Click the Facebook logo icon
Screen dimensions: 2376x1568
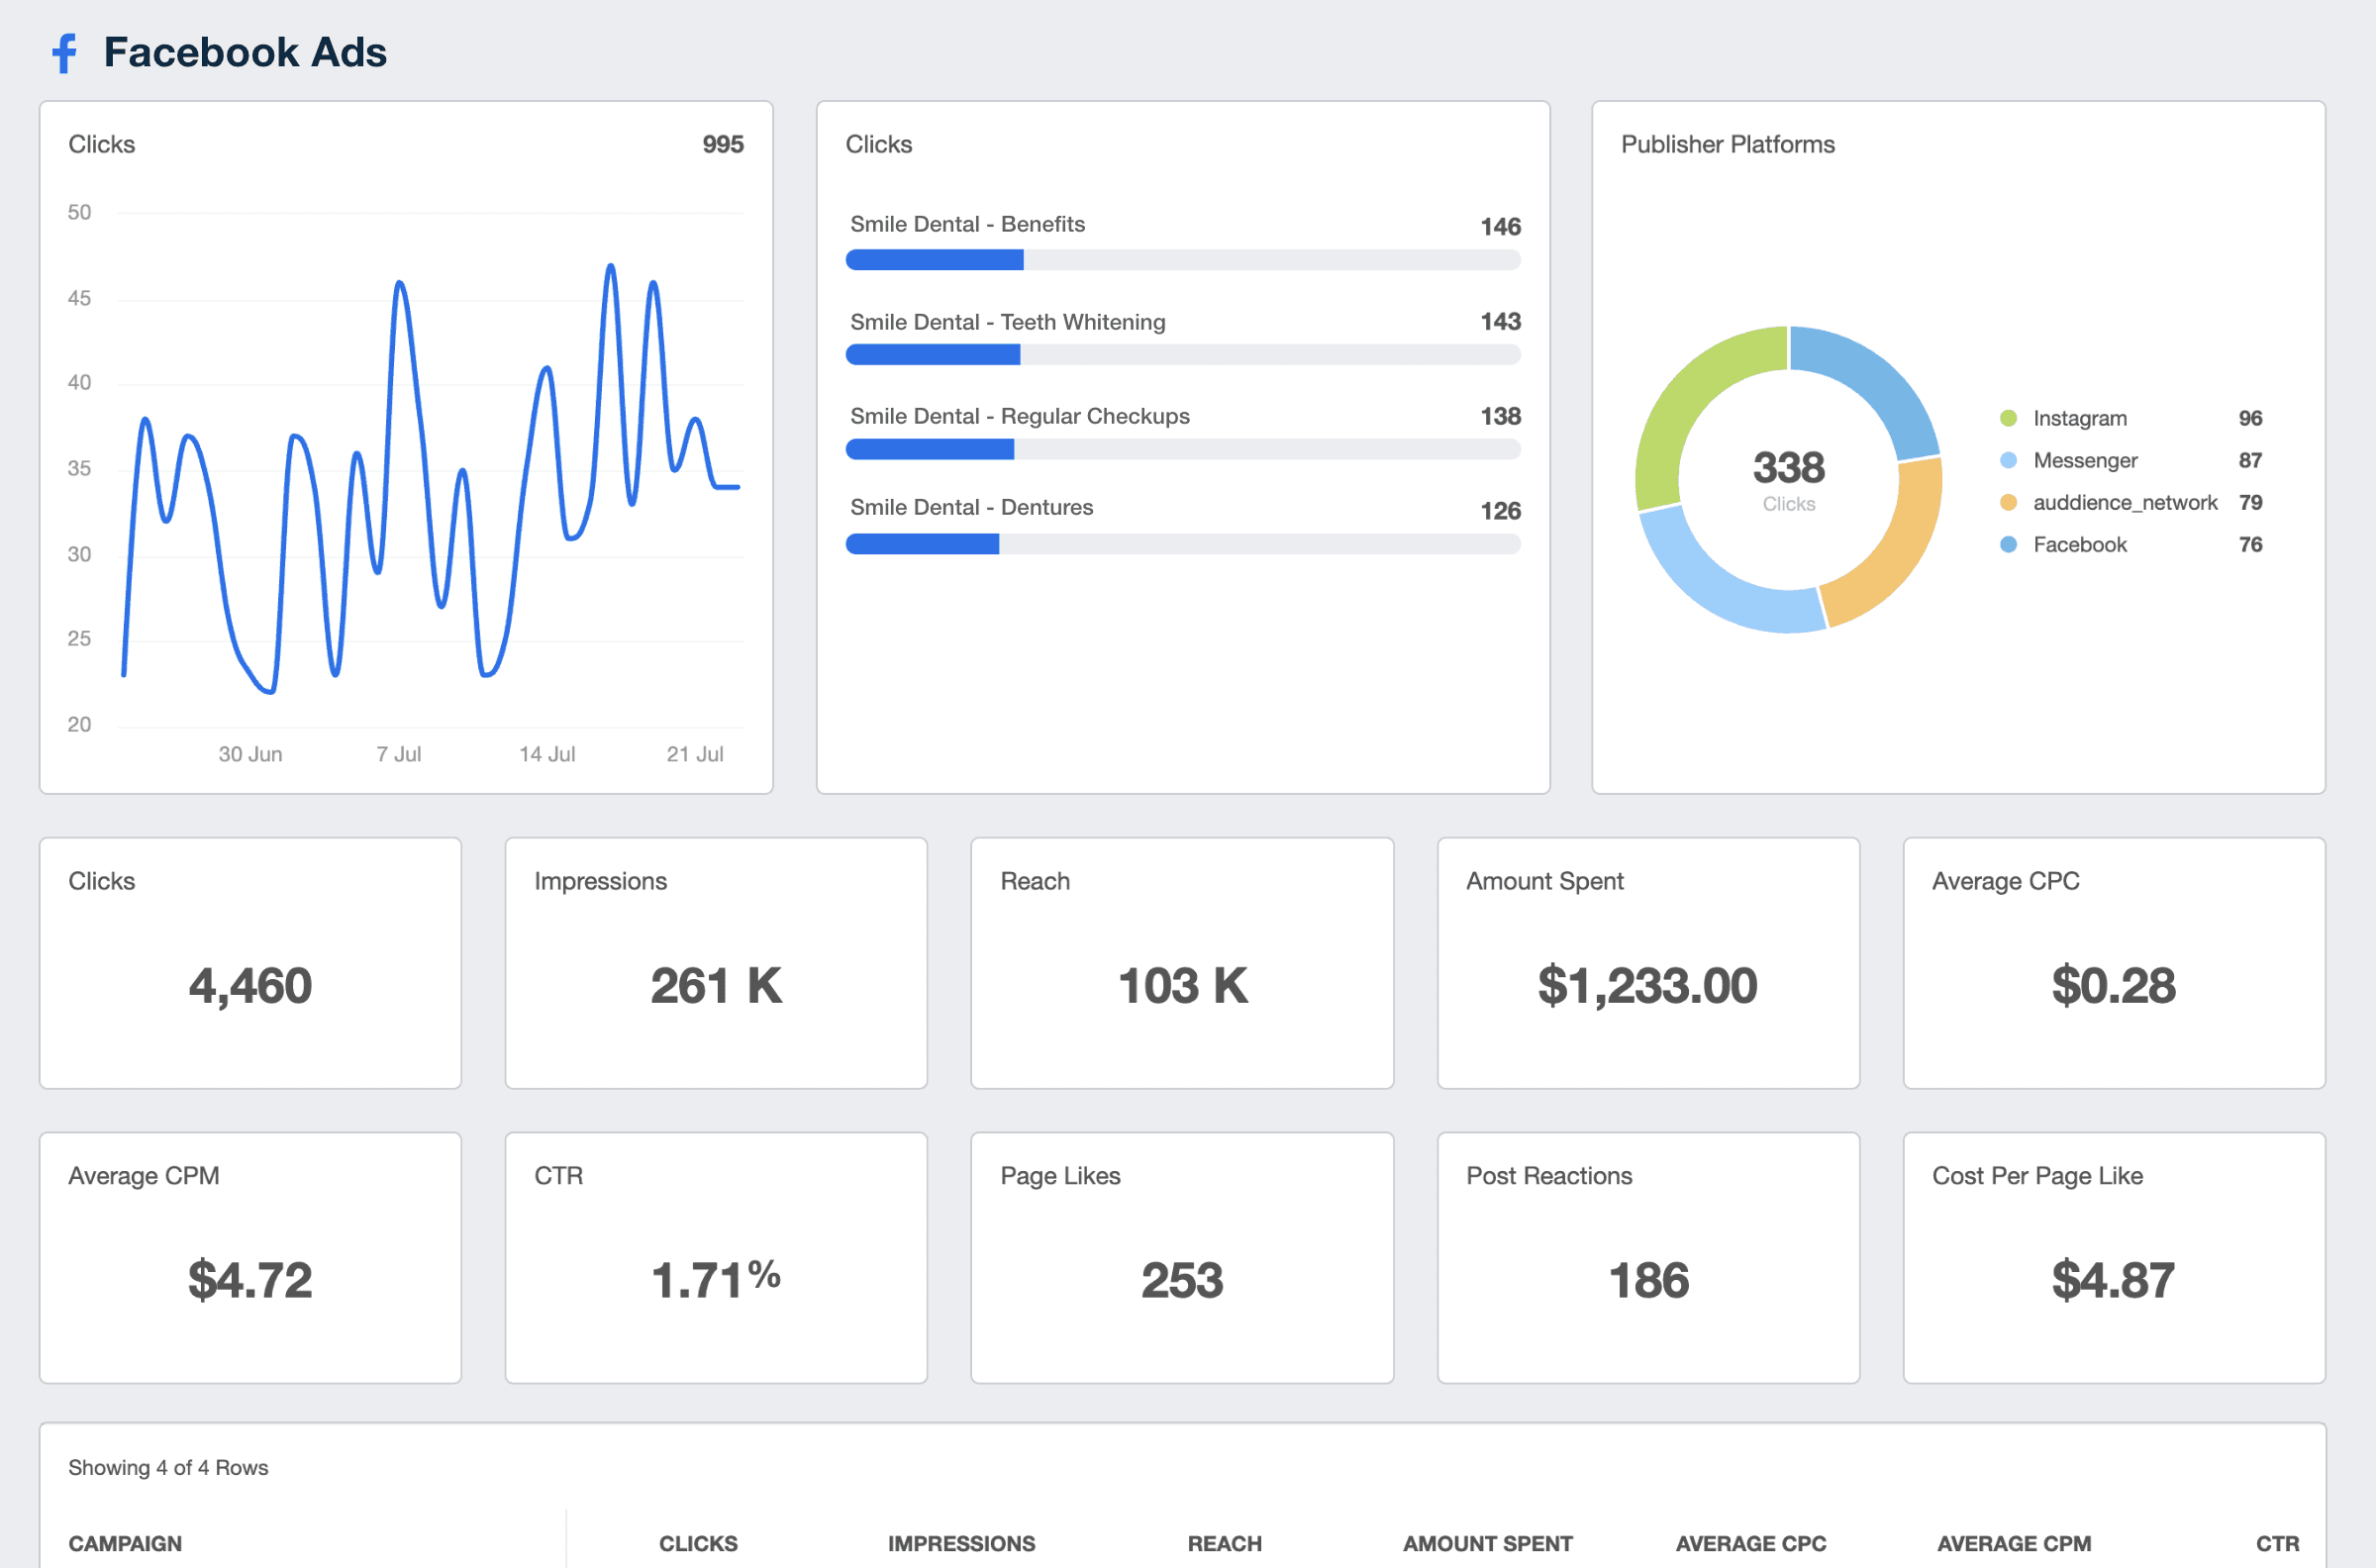pos(65,53)
